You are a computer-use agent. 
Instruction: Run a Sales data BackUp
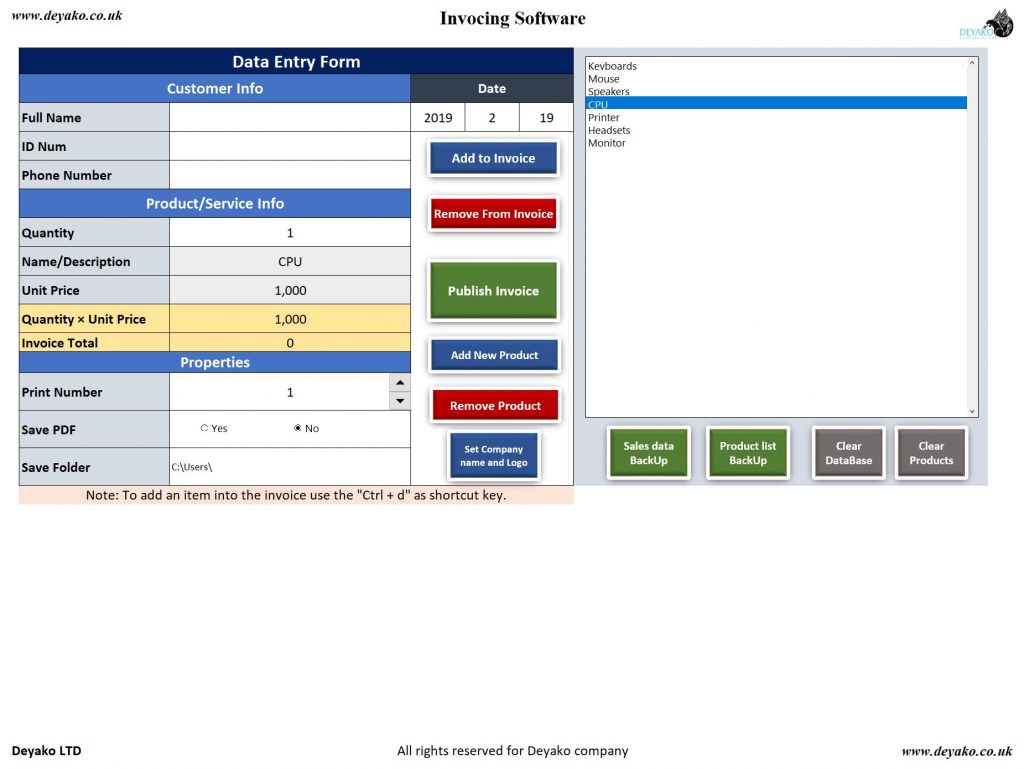(648, 452)
